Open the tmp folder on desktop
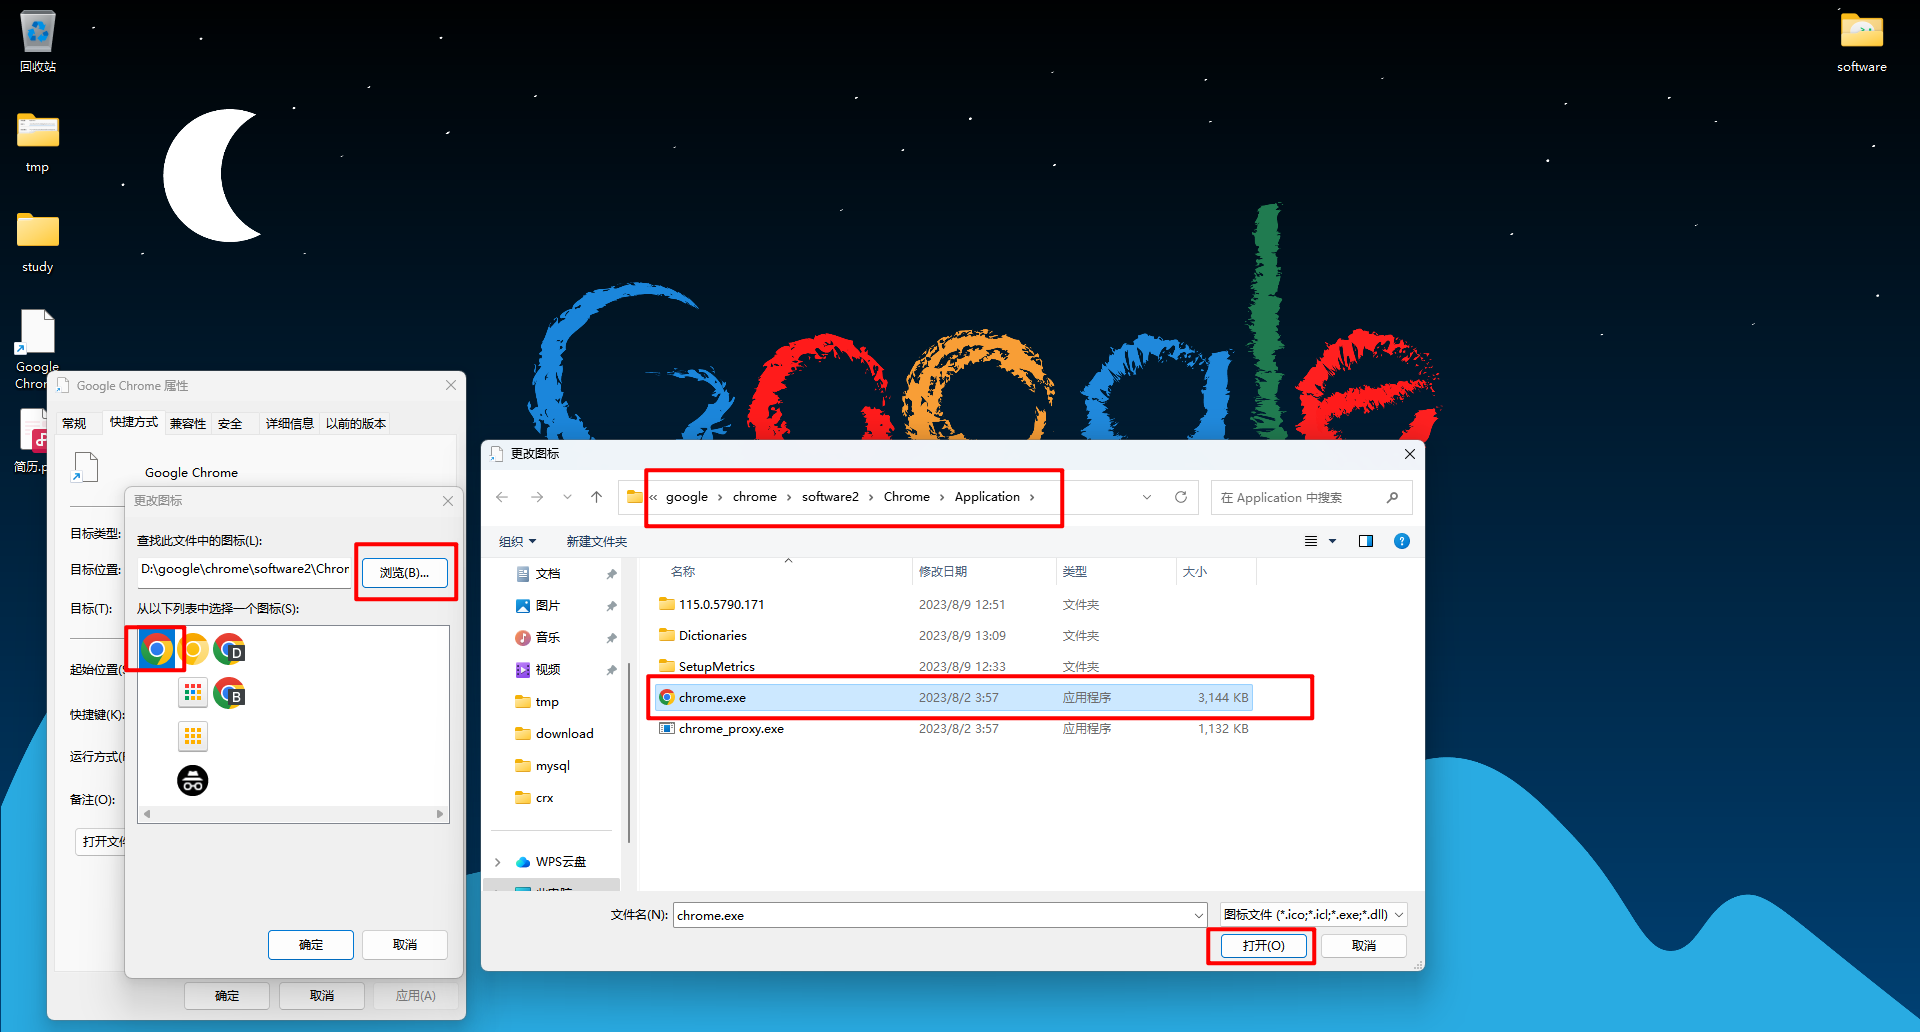Viewport: 1920px width, 1032px height. click(x=38, y=141)
